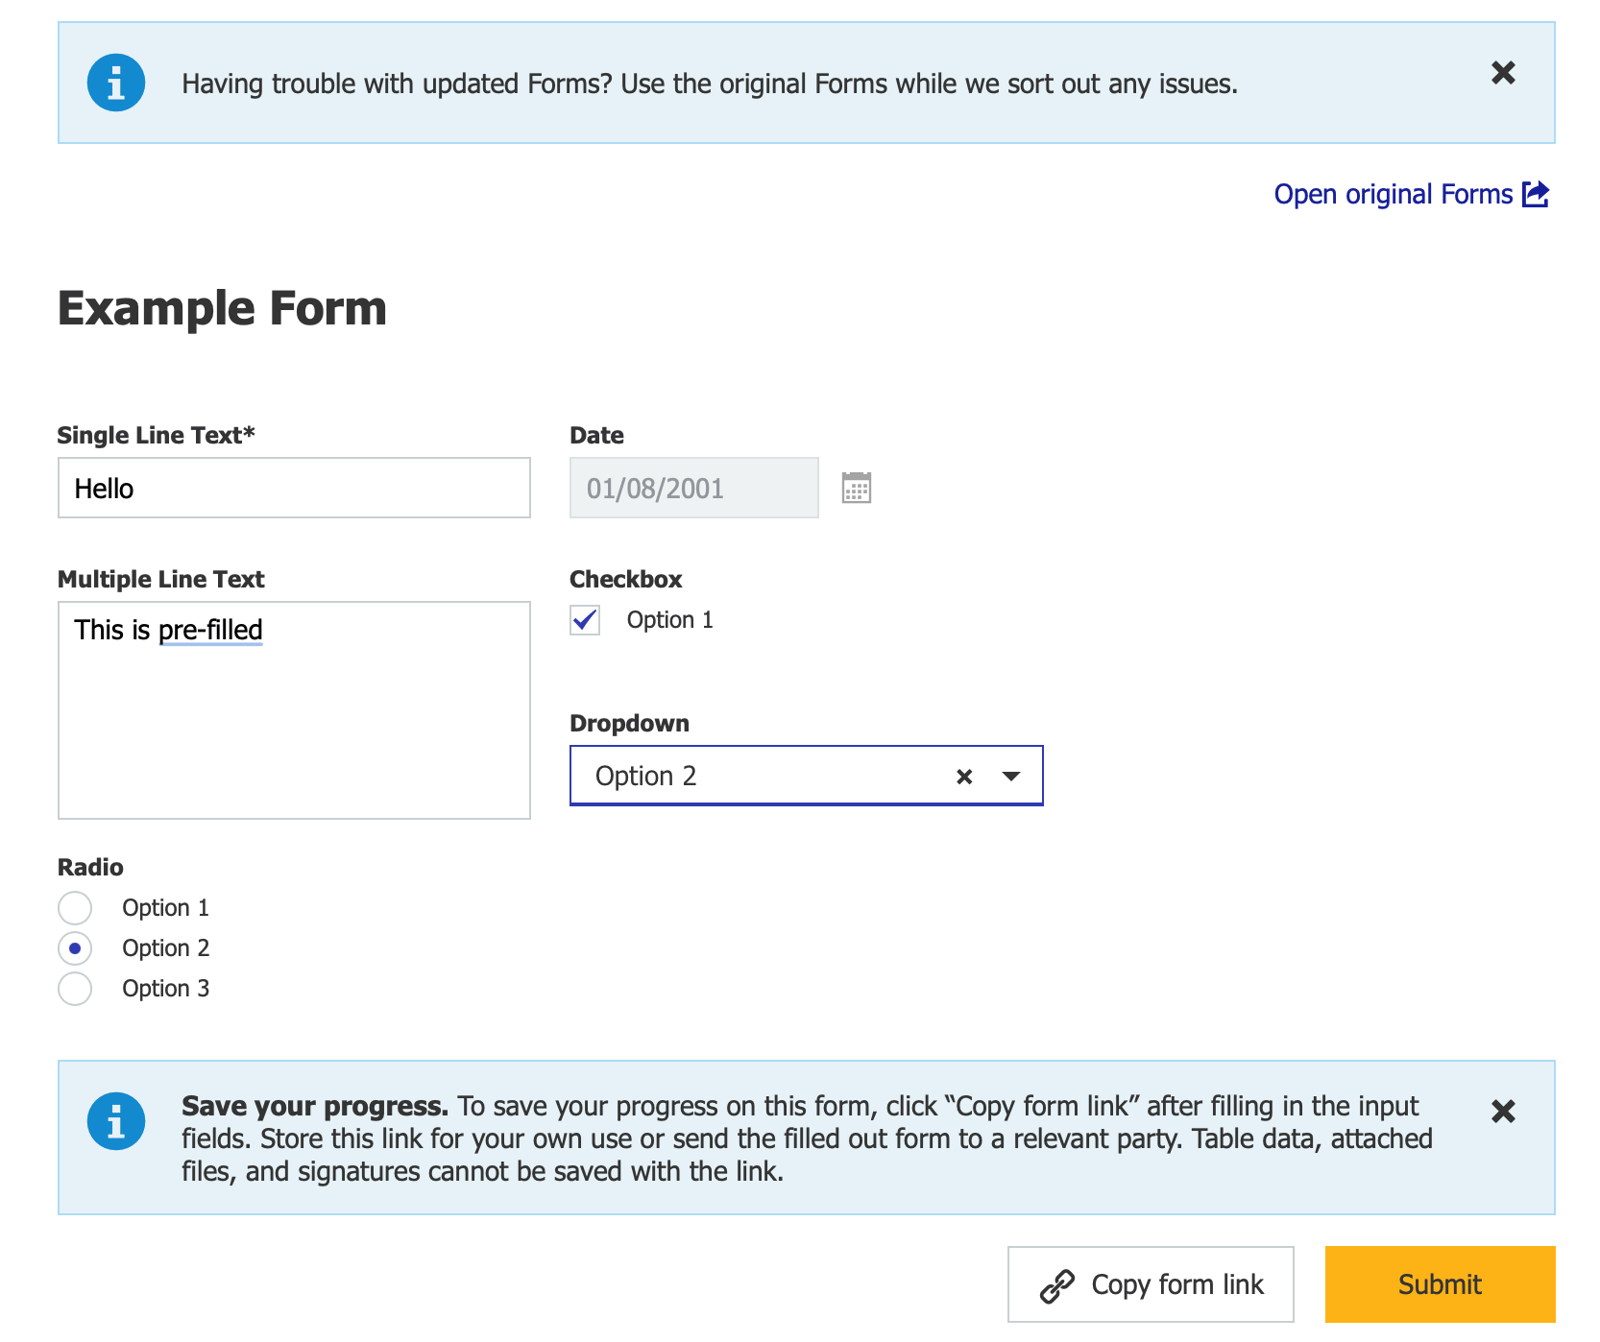Click the chain link icon on Copy form link

click(1057, 1284)
